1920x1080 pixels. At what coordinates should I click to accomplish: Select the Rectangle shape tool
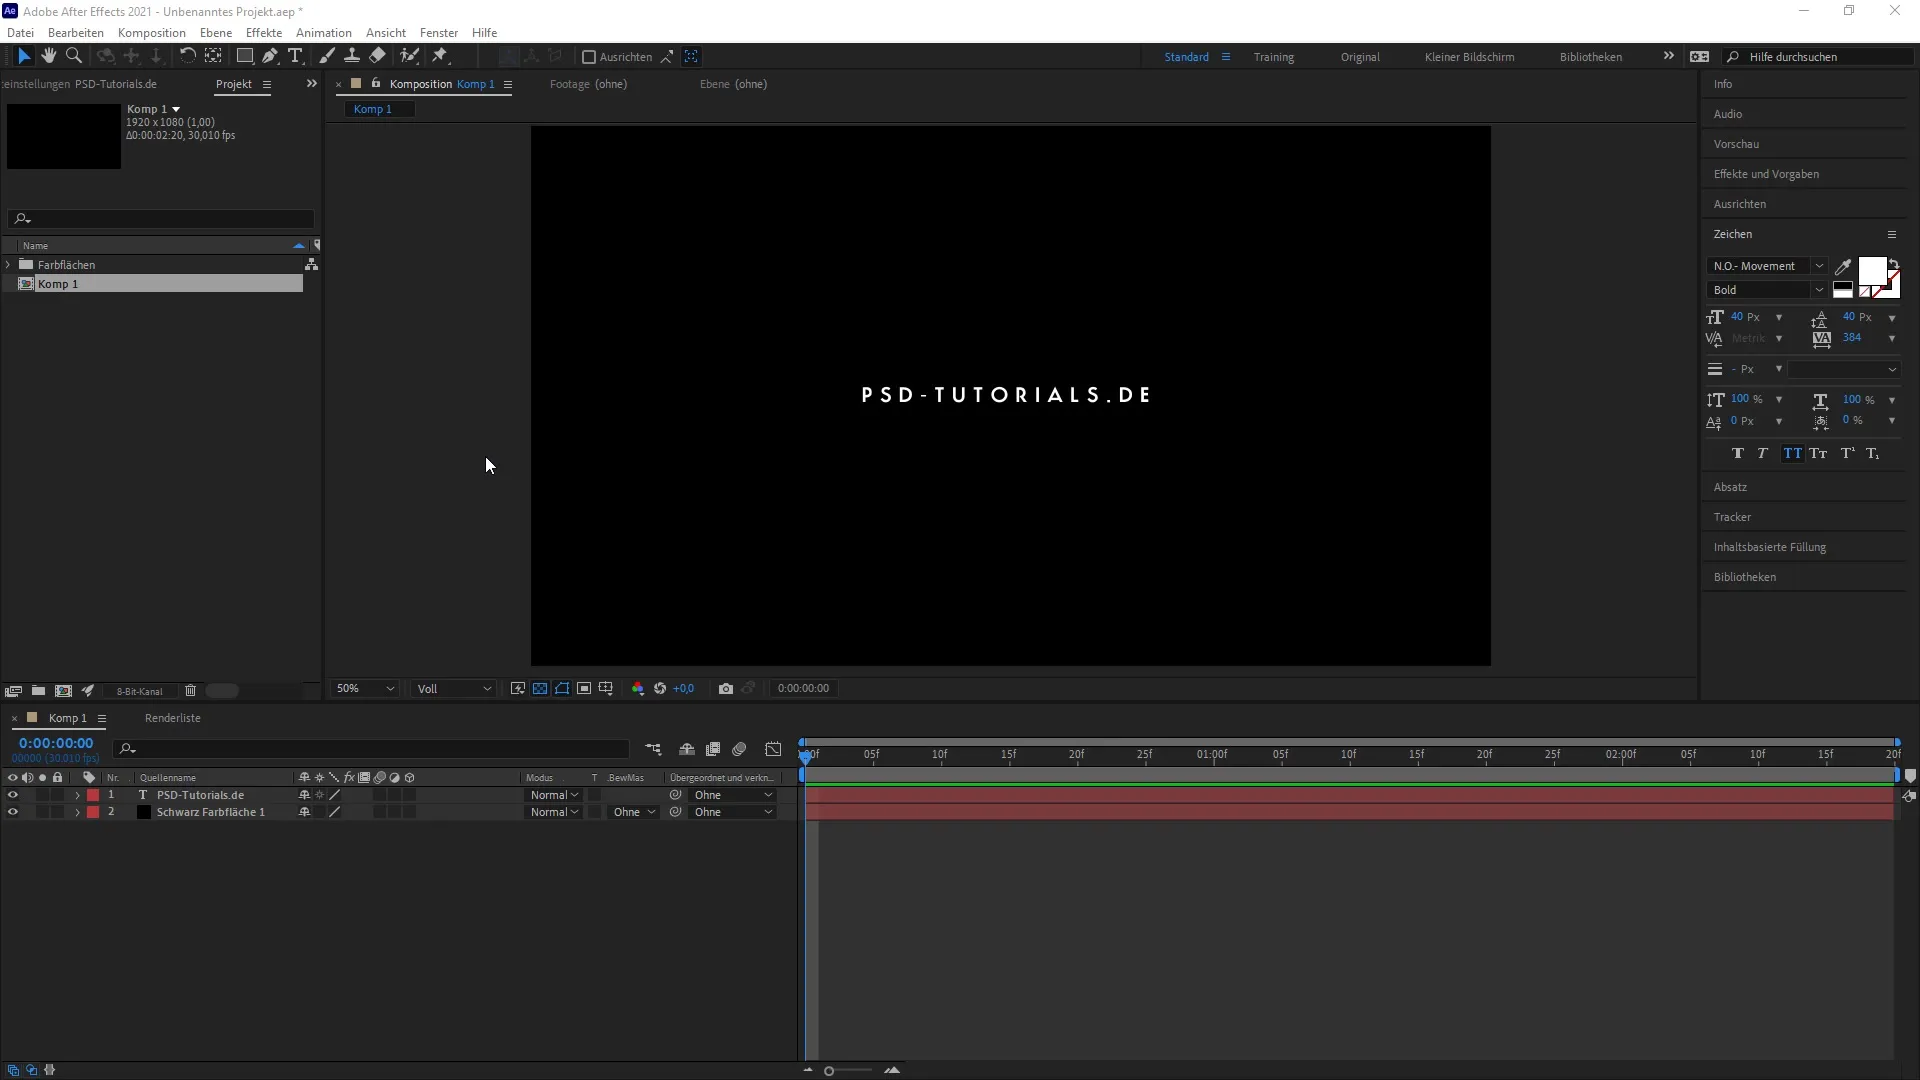pyautogui.click(x=244, y=56)
